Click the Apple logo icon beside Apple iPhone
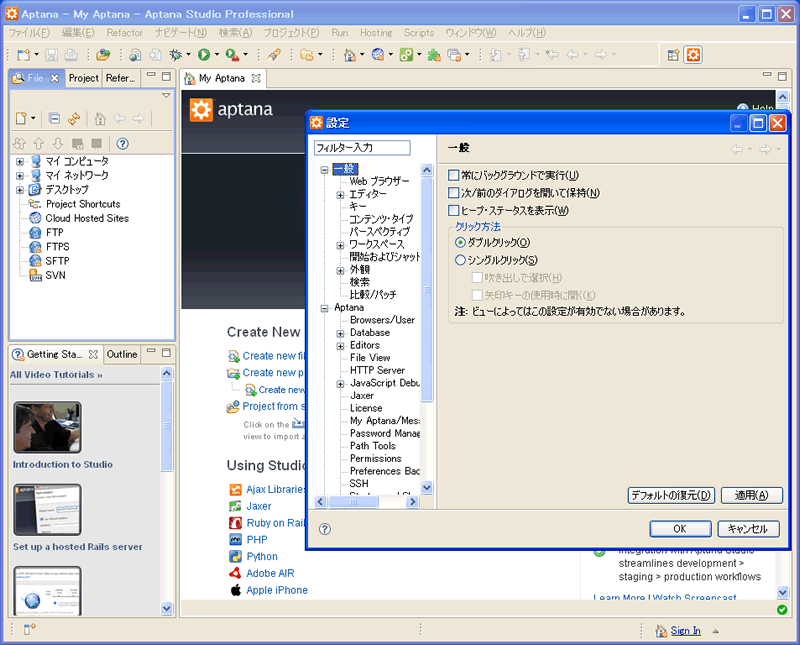 point(235,590)
